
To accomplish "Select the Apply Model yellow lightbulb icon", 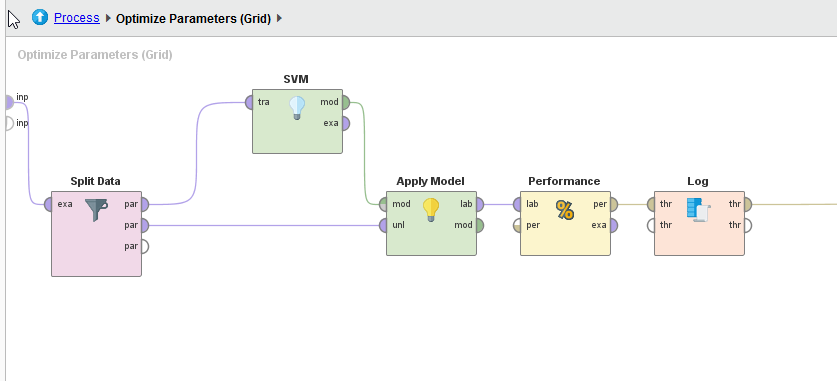I will [431, 209].
